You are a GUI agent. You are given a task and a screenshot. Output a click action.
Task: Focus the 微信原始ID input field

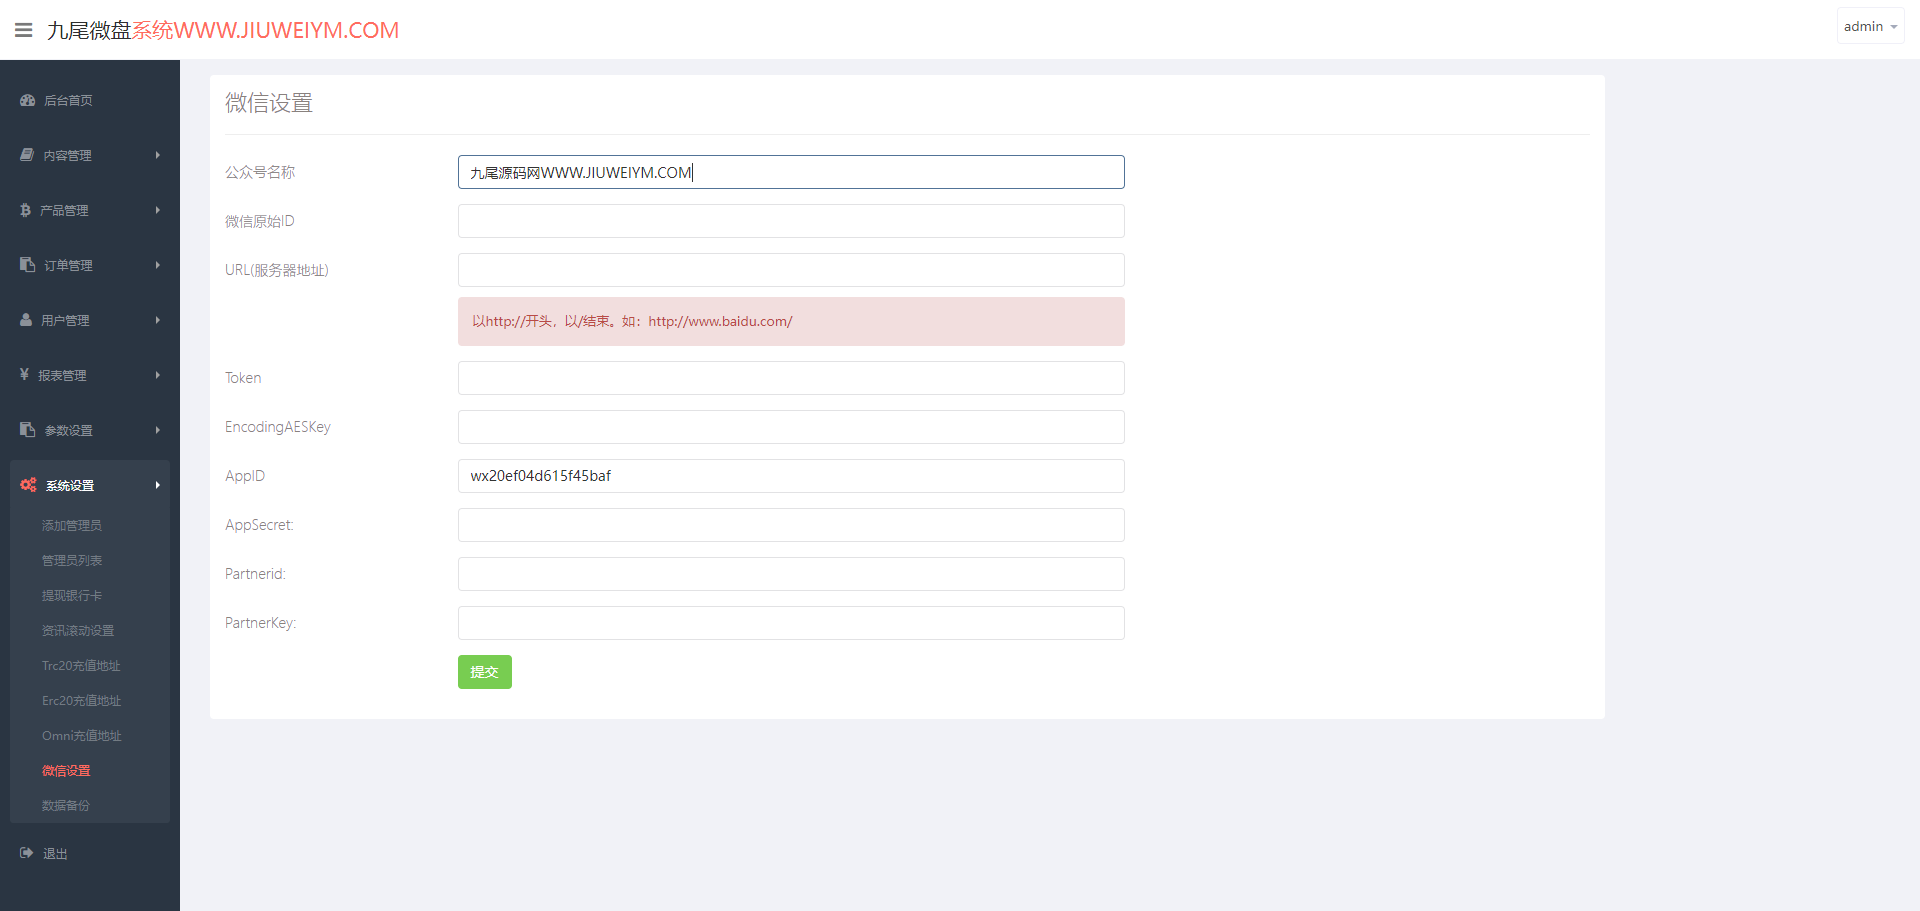(x=791, y=221)
